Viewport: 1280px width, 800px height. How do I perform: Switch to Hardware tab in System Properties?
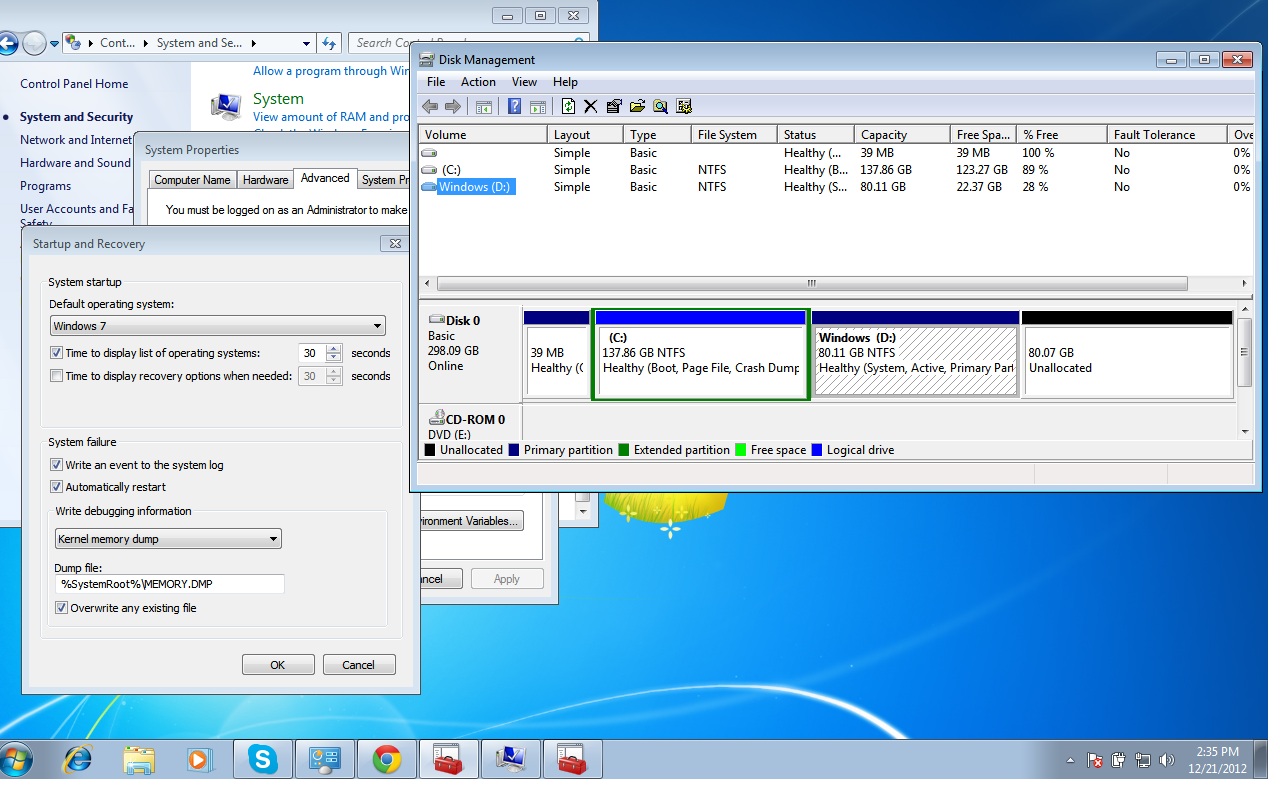(x=266, y=180)
